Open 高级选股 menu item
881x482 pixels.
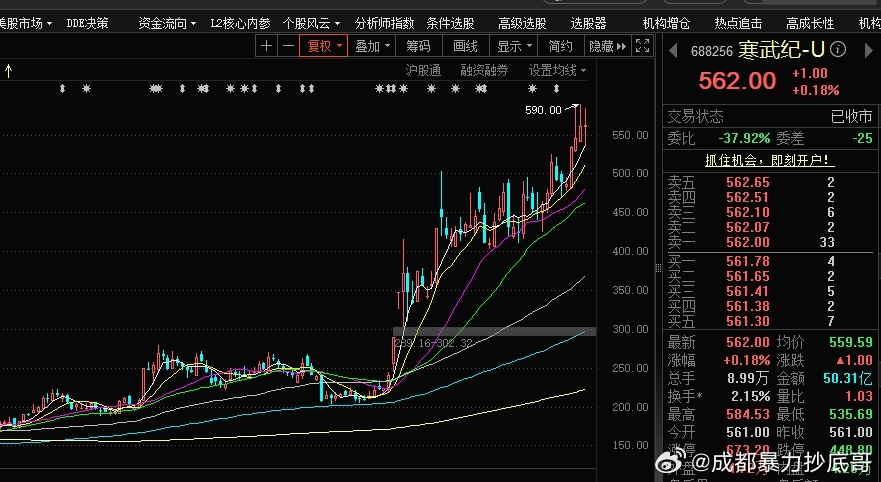tap(522, 23)
